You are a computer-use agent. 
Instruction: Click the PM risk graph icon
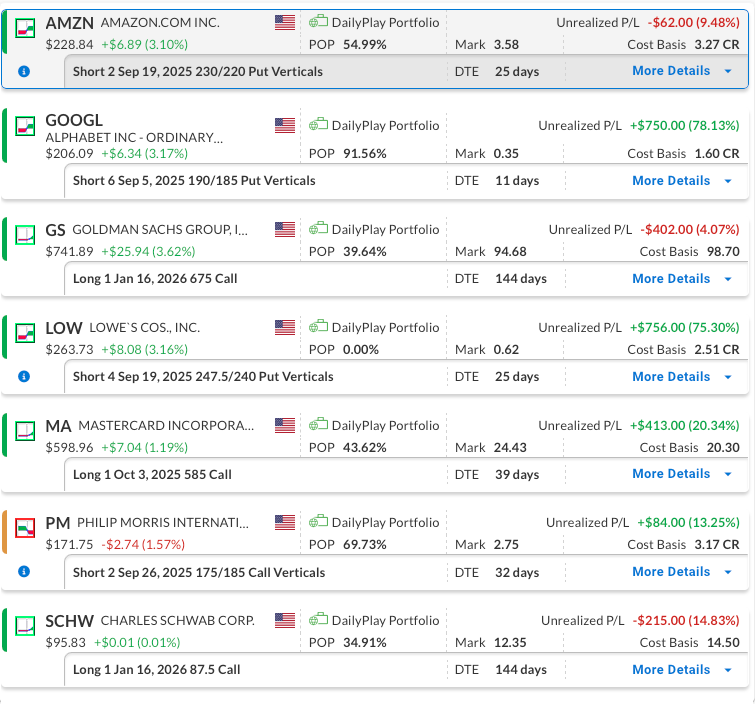pyautogui.click(x=25, y=528)
